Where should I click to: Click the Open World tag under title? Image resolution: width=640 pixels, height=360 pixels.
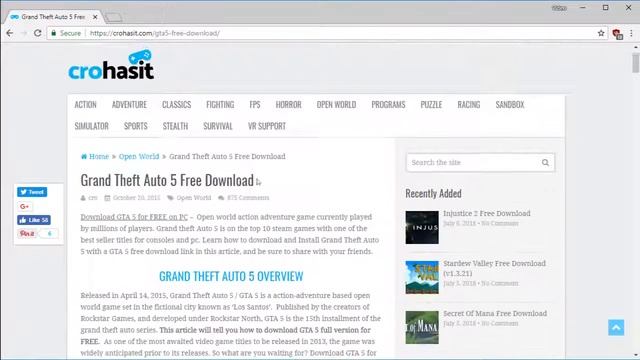point(193,198)
